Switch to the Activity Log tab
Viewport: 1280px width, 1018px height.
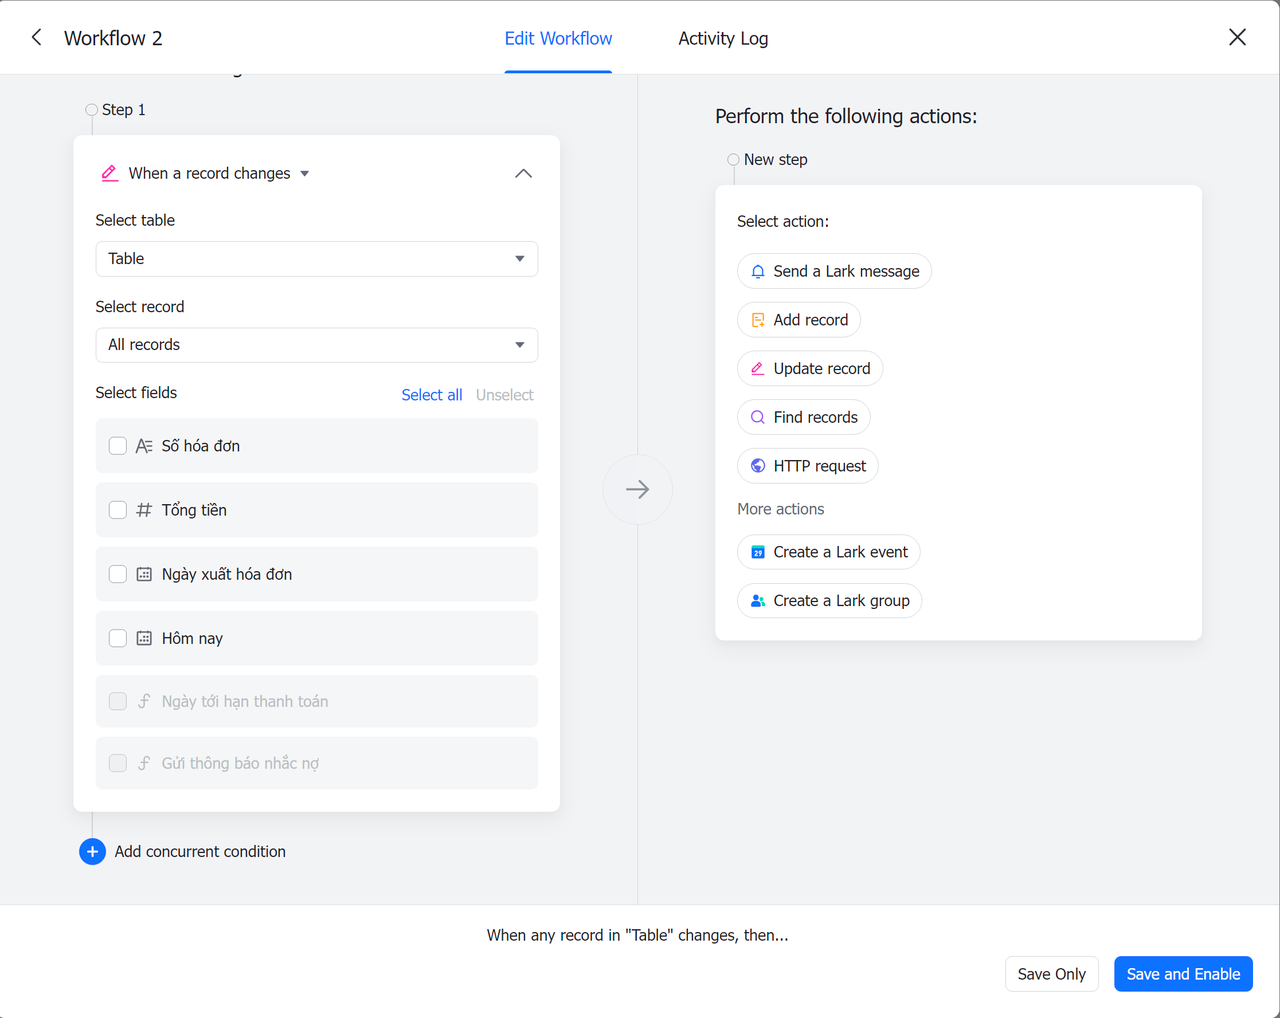[723, 38]
